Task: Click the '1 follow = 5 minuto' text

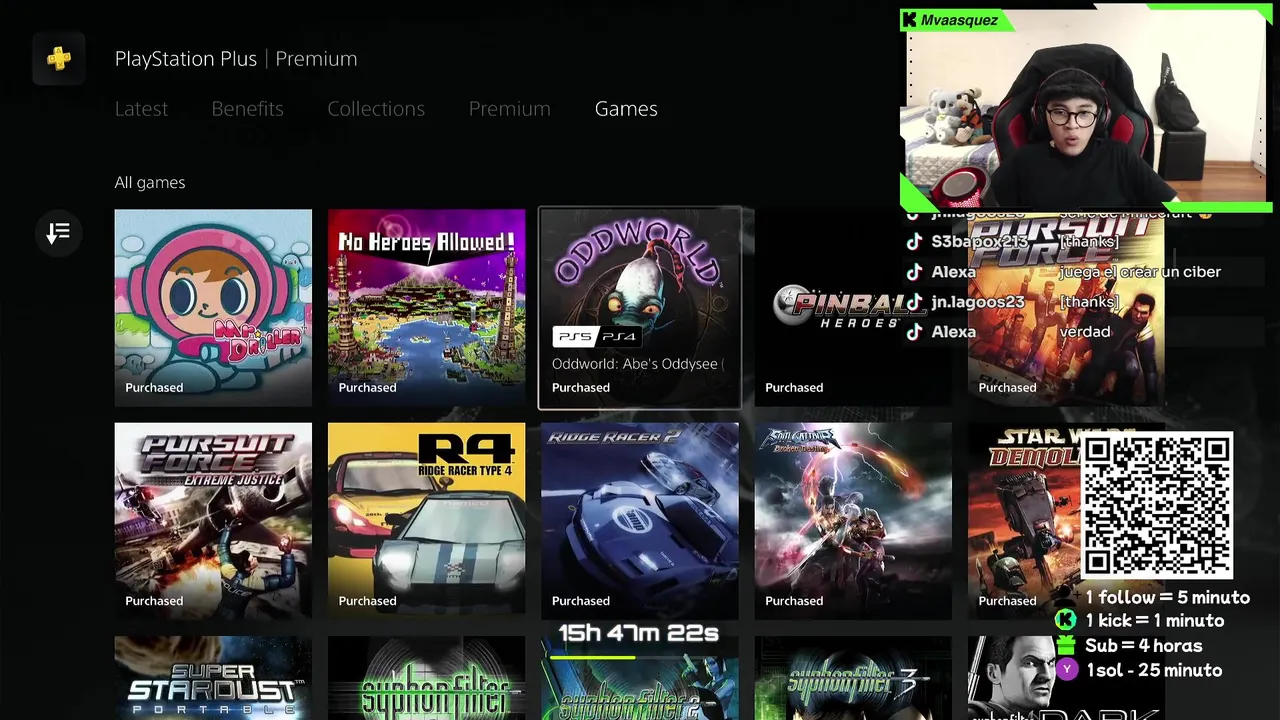Action: 1168,597
